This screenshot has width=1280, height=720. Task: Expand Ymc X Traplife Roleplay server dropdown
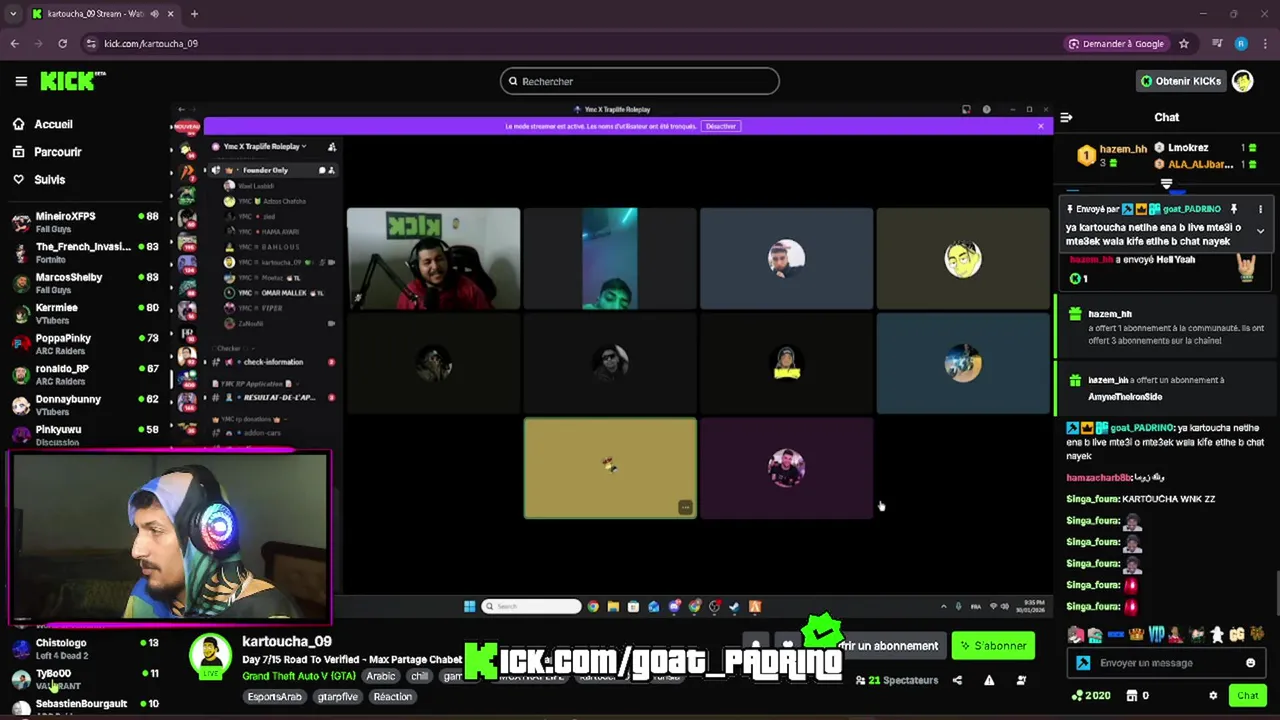coord(265,147)
